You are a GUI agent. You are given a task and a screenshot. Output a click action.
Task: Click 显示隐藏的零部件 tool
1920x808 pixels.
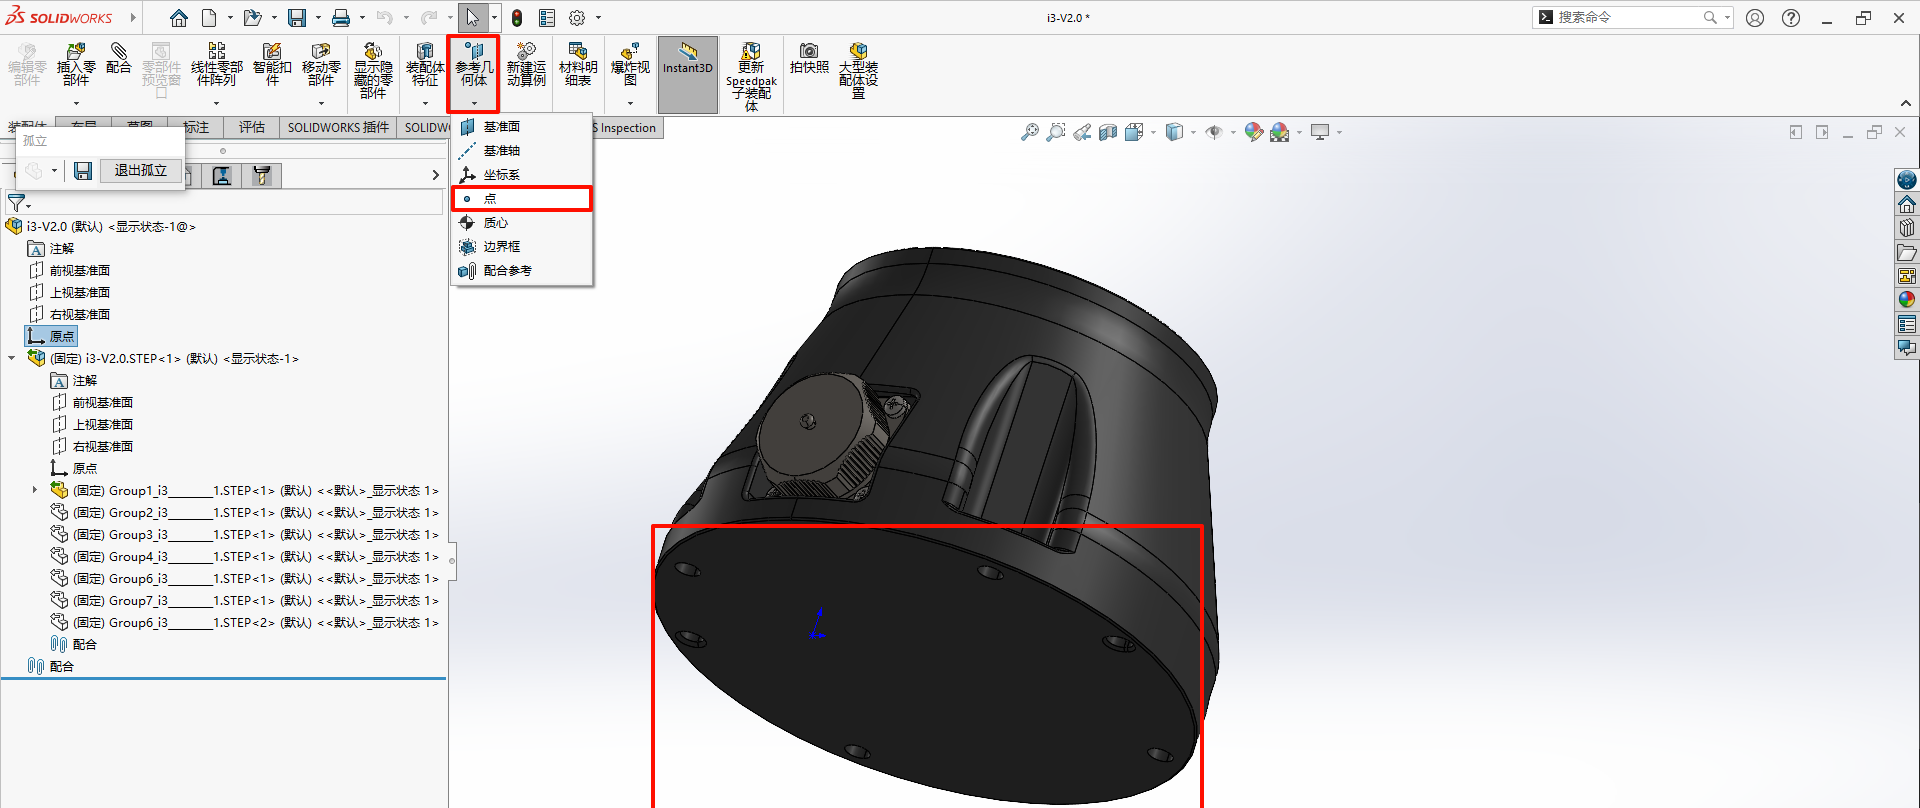[x=373, y=70]
